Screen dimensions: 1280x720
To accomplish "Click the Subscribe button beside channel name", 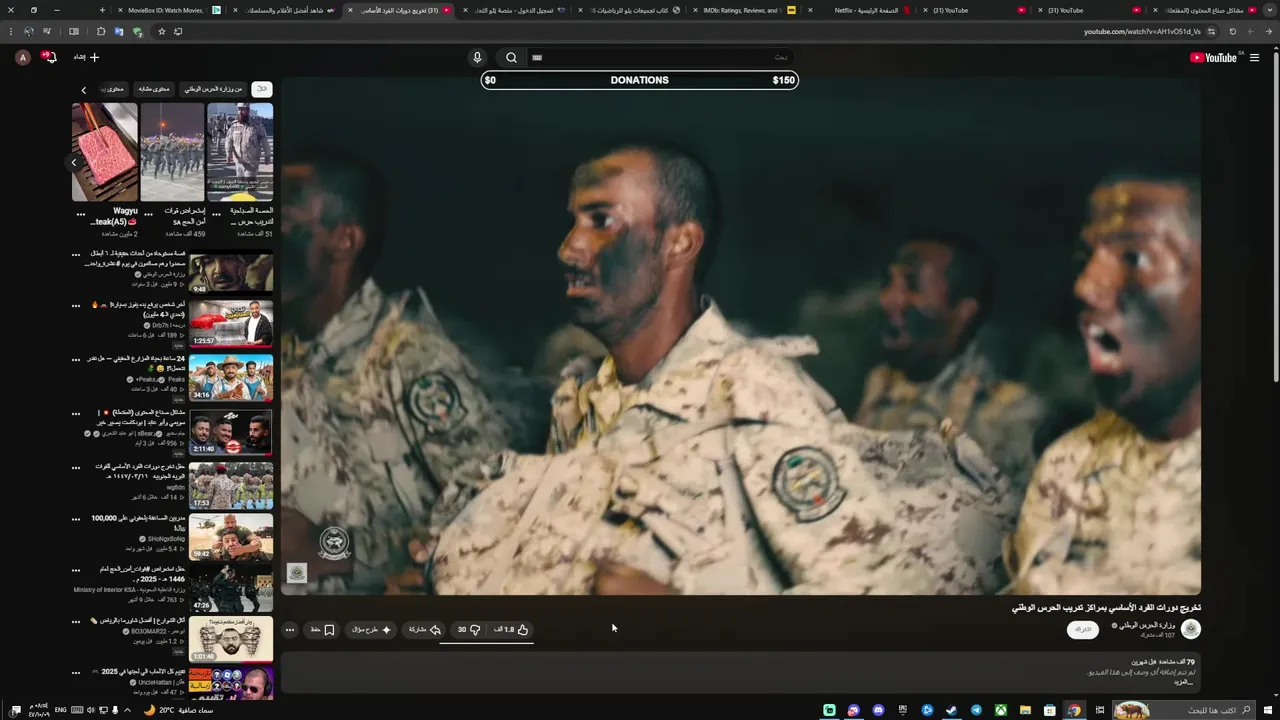I will pos(1082,629).
